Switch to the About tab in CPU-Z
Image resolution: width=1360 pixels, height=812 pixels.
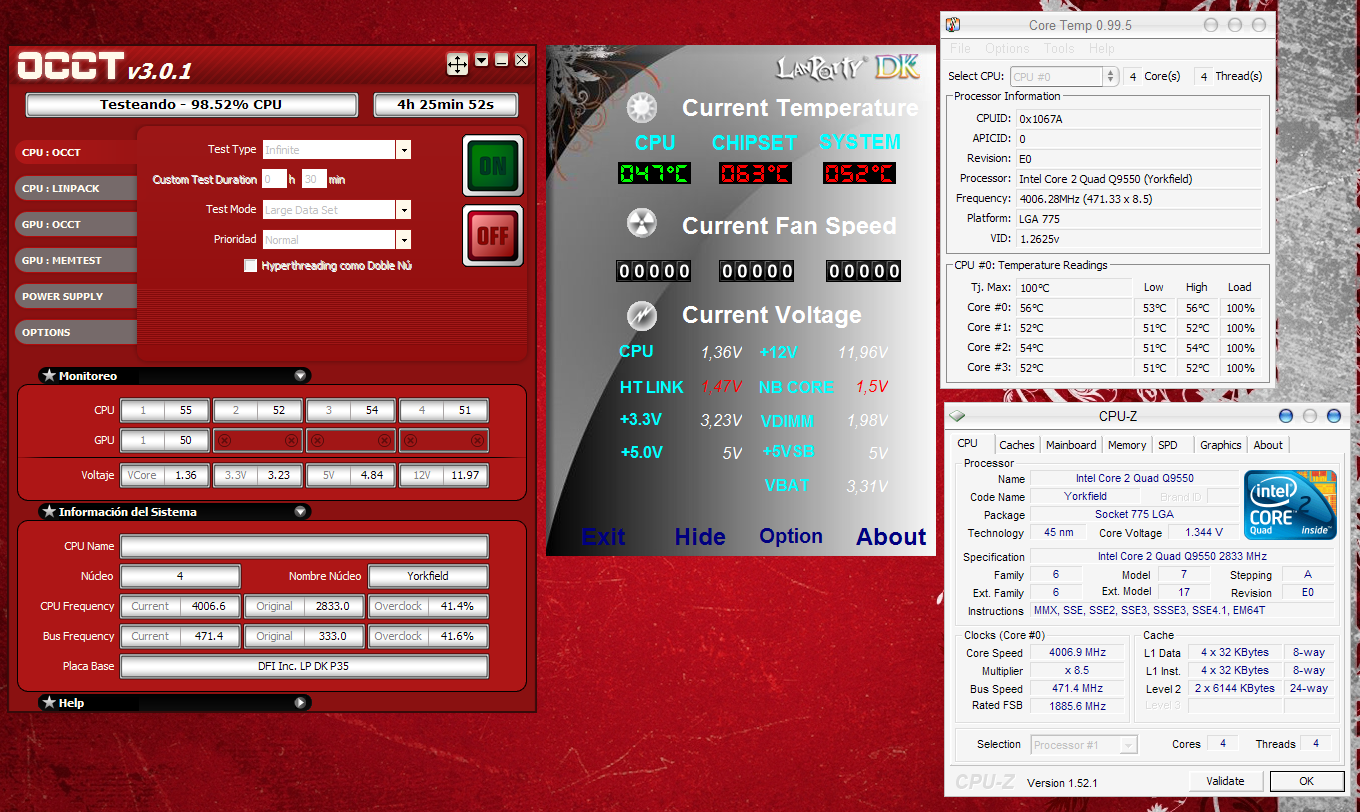coord(1268,445)
